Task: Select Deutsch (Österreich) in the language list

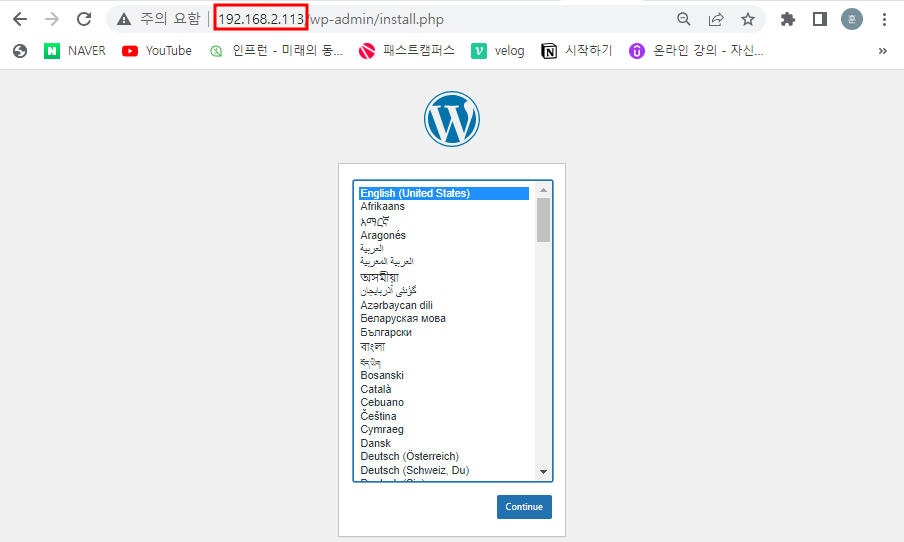Action: pyautogui.click(x=444, y=457)
